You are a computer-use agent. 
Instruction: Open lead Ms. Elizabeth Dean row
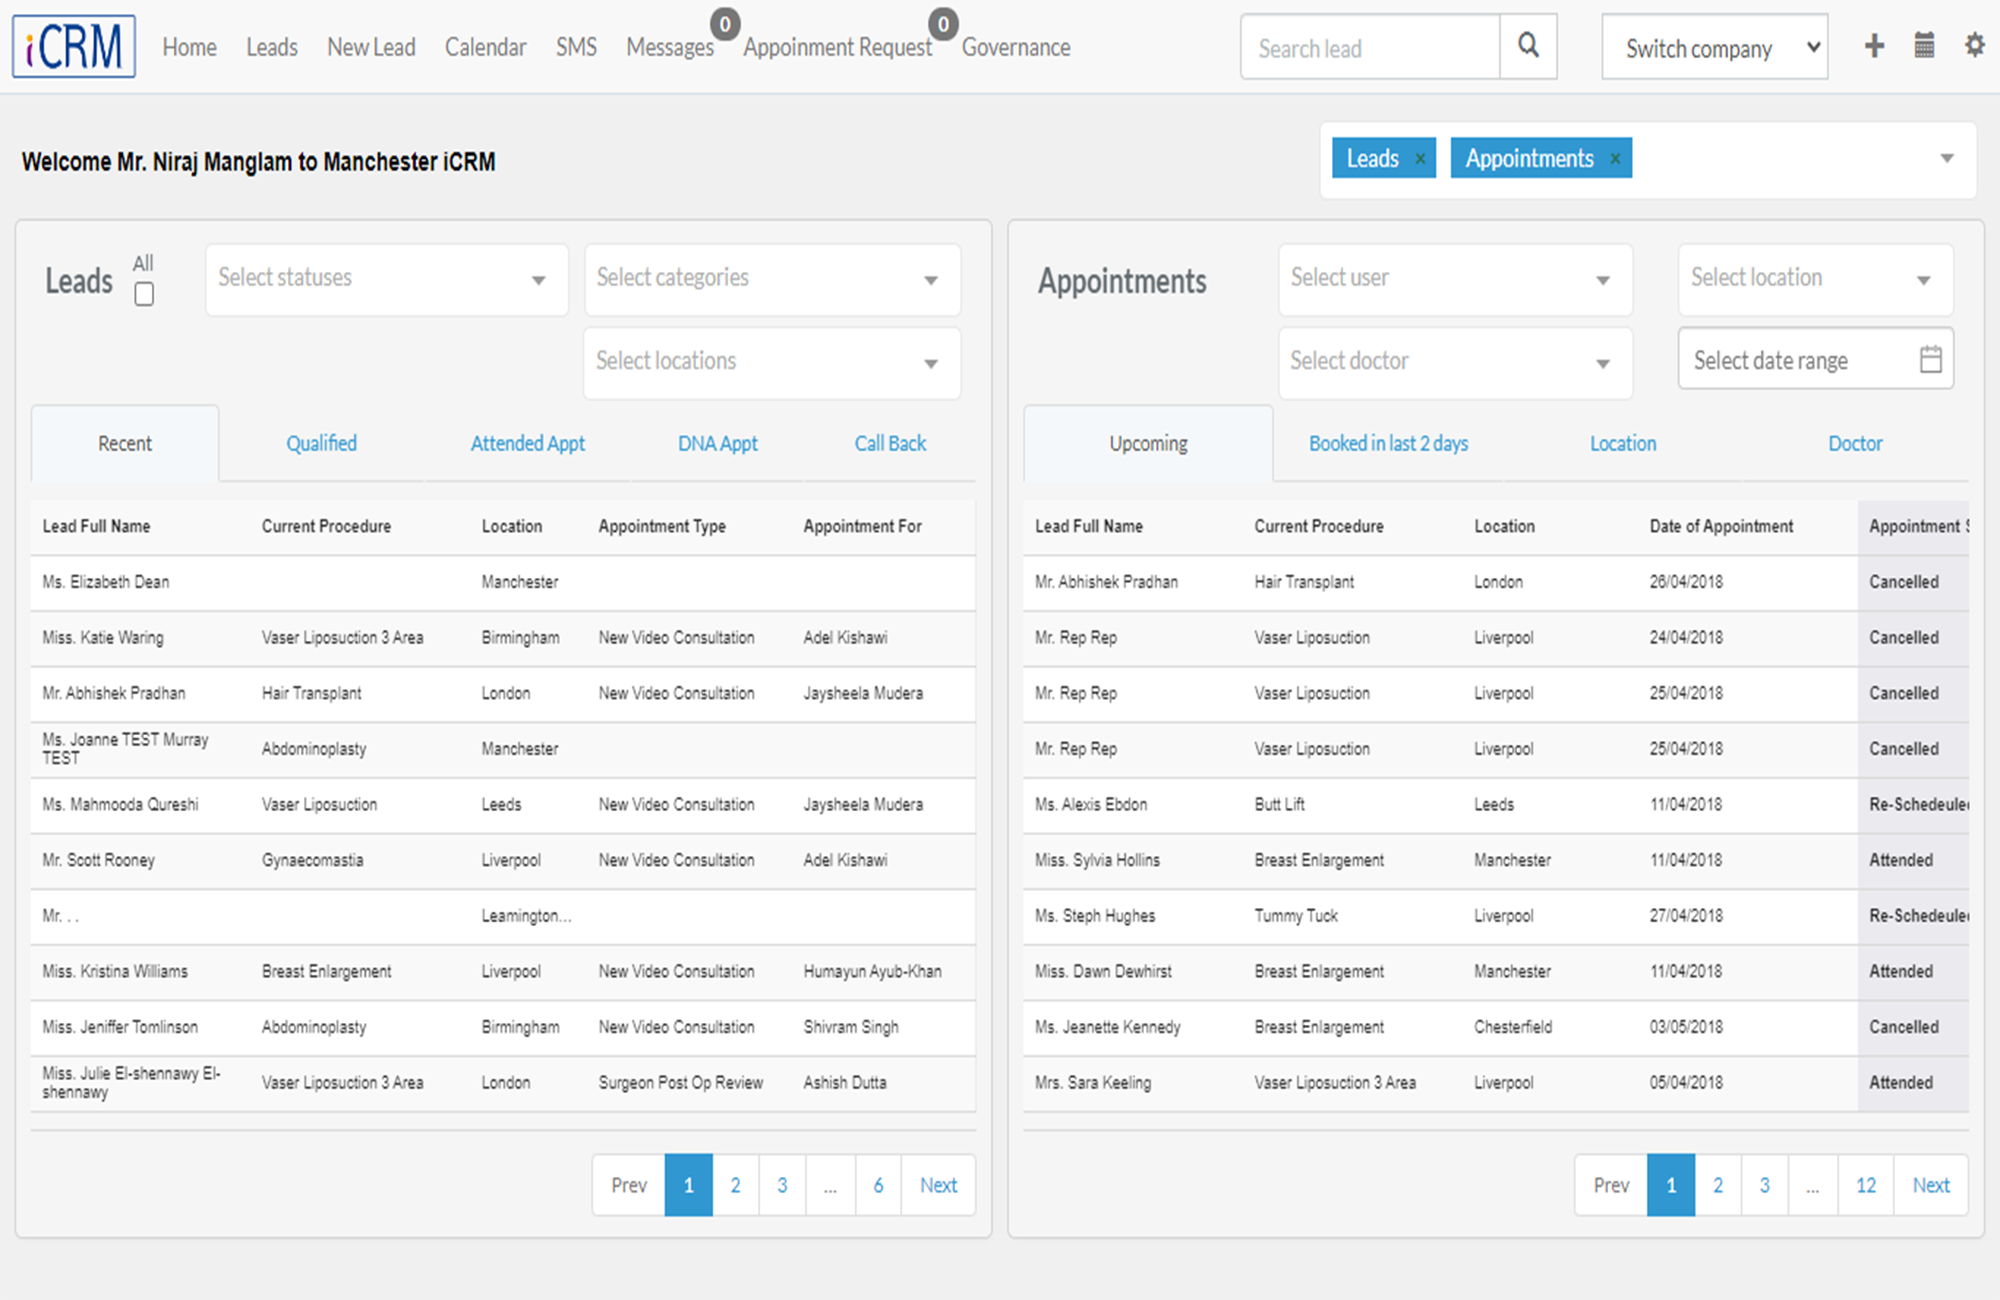503,582
